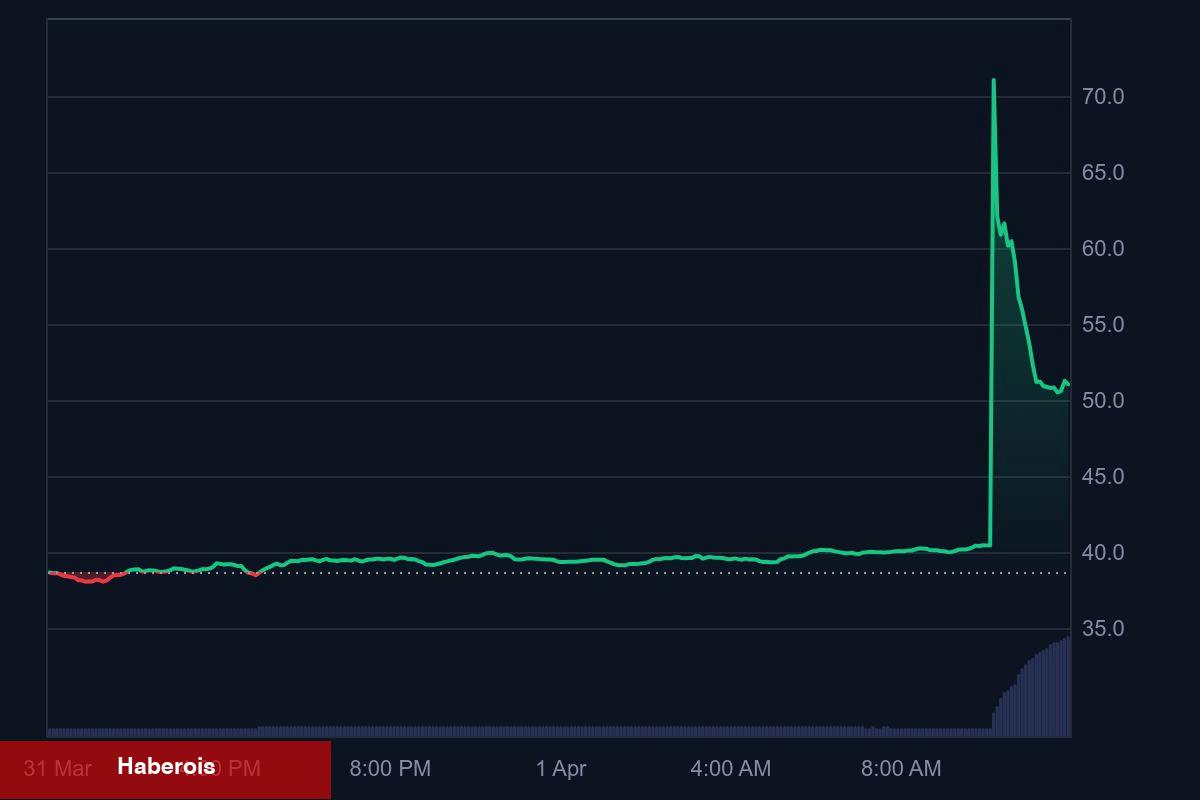The image size is (1200, 800).
Task: Click the shaded green area under the spike
Action: [1030, 470]
